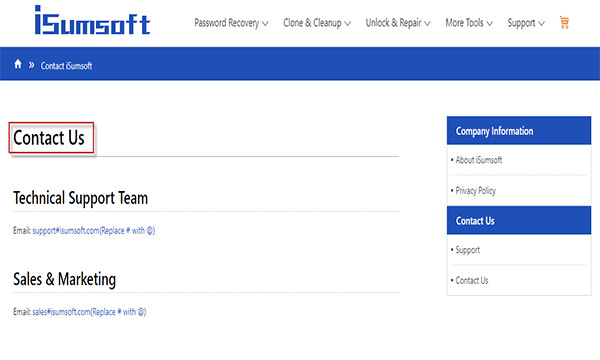Open Privacy Policy in sidebar
600x360 pixels.
point(475,191)
